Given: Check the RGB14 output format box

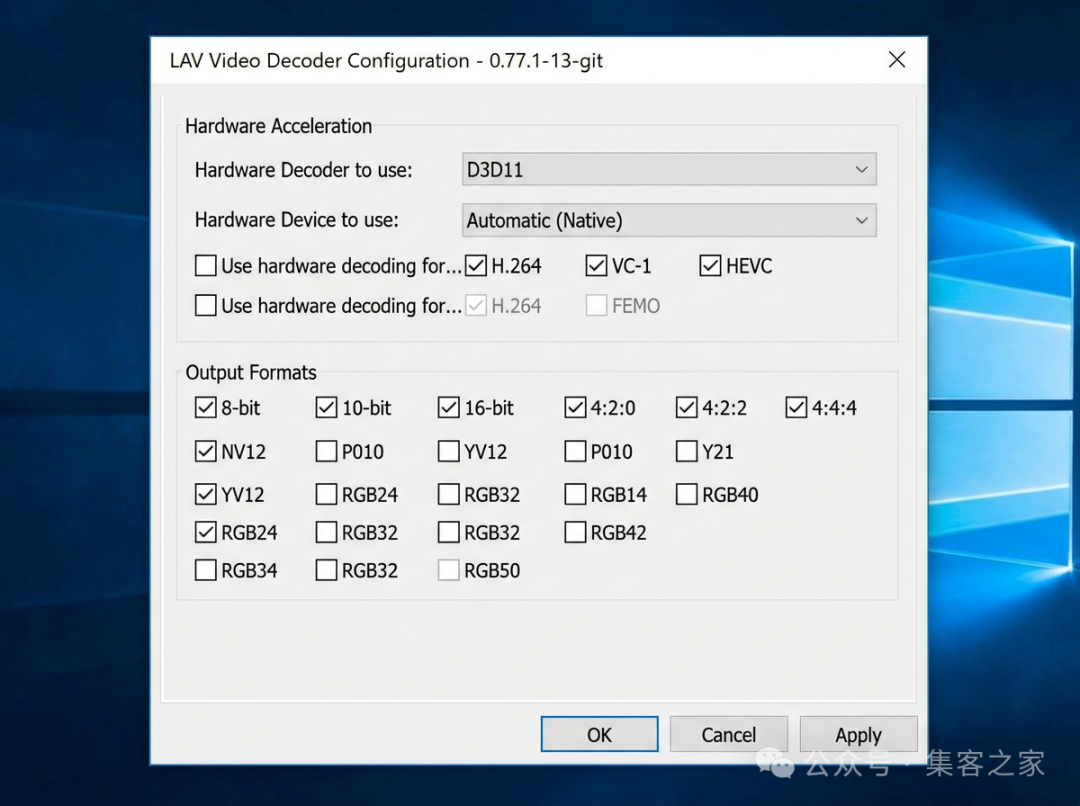Looking at the screenshot, I should (575, 494).
